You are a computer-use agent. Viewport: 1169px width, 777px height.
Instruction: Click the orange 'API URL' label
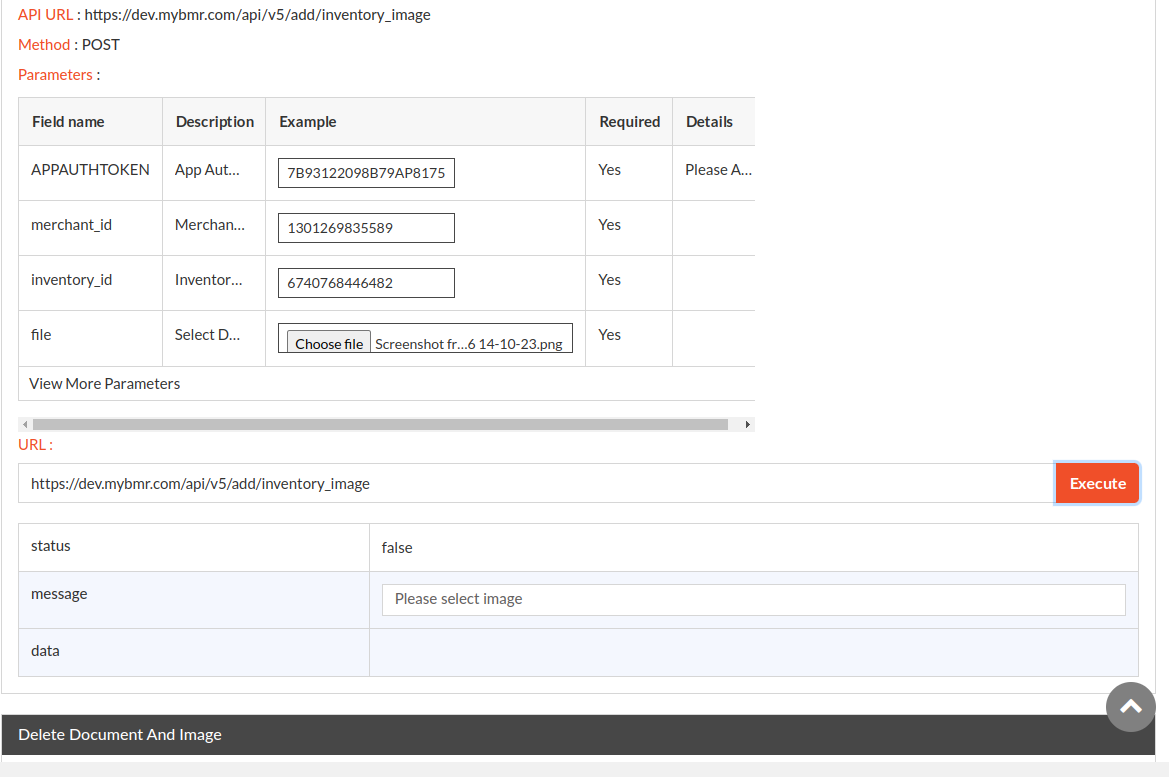point(45,15)
